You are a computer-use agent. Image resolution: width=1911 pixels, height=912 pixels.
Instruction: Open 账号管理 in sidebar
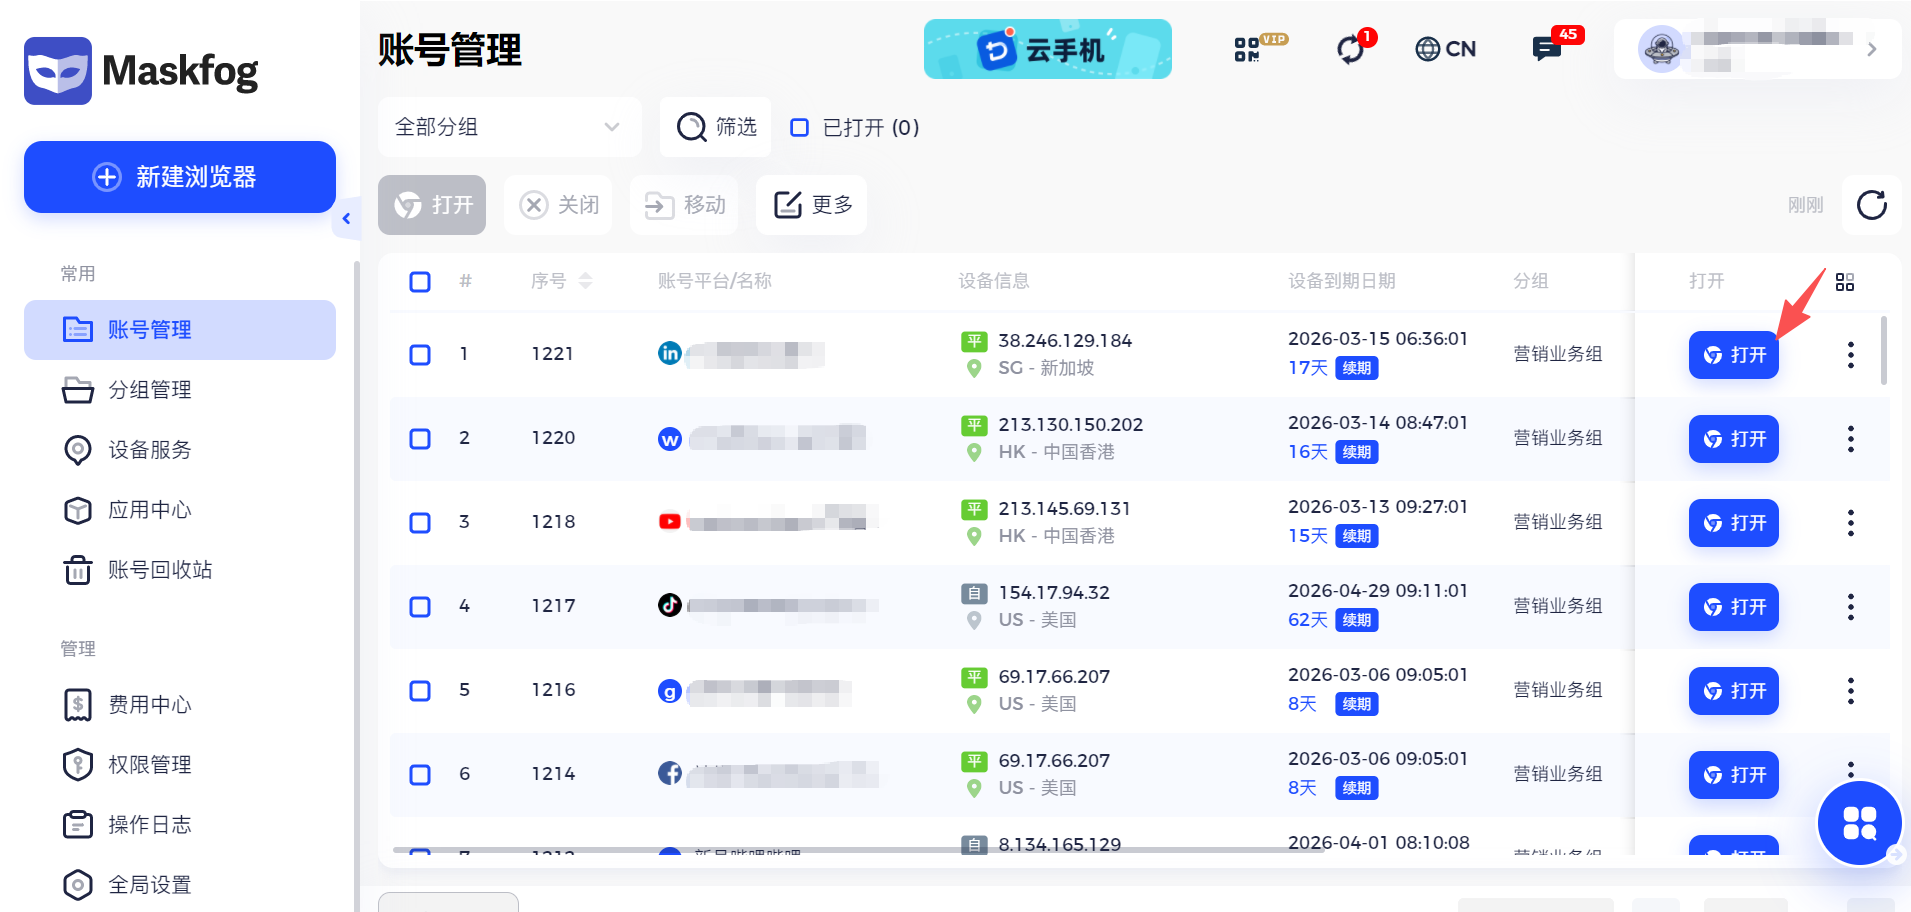[x=180, y=330]
